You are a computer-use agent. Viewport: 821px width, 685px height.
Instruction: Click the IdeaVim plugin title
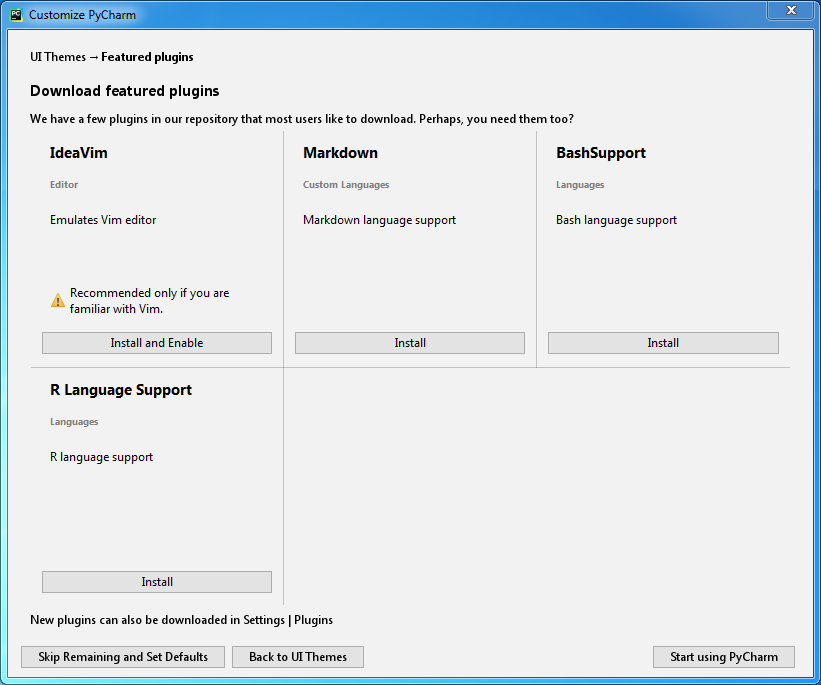(79, 153)
